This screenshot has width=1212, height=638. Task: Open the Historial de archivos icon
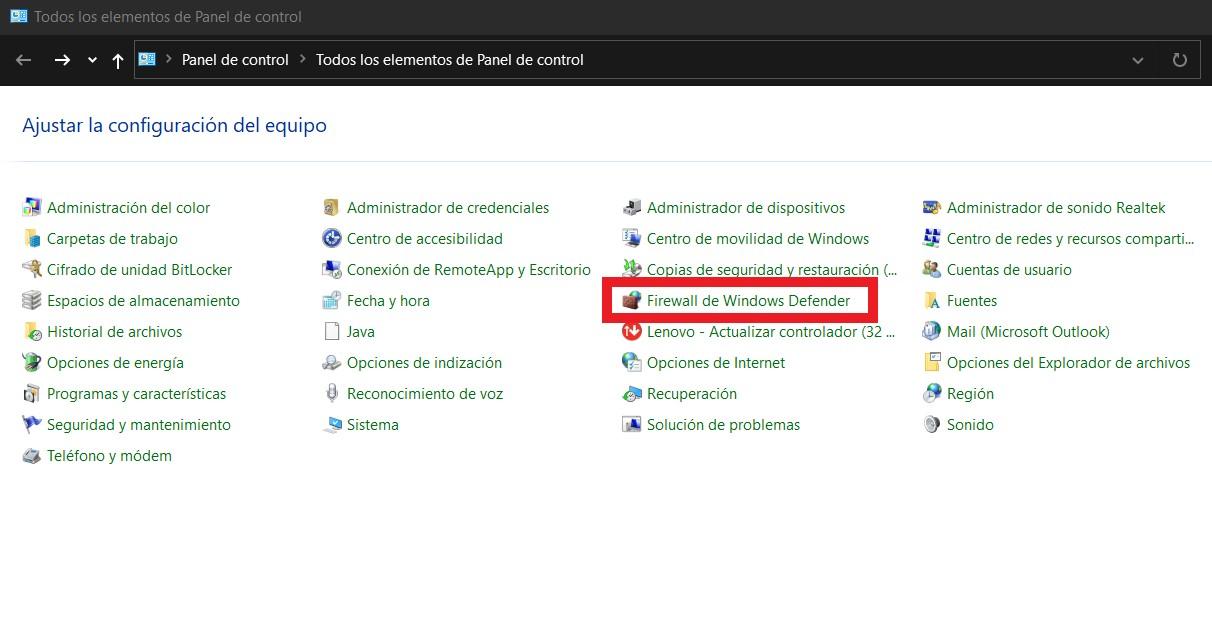(x=32, y=332)
